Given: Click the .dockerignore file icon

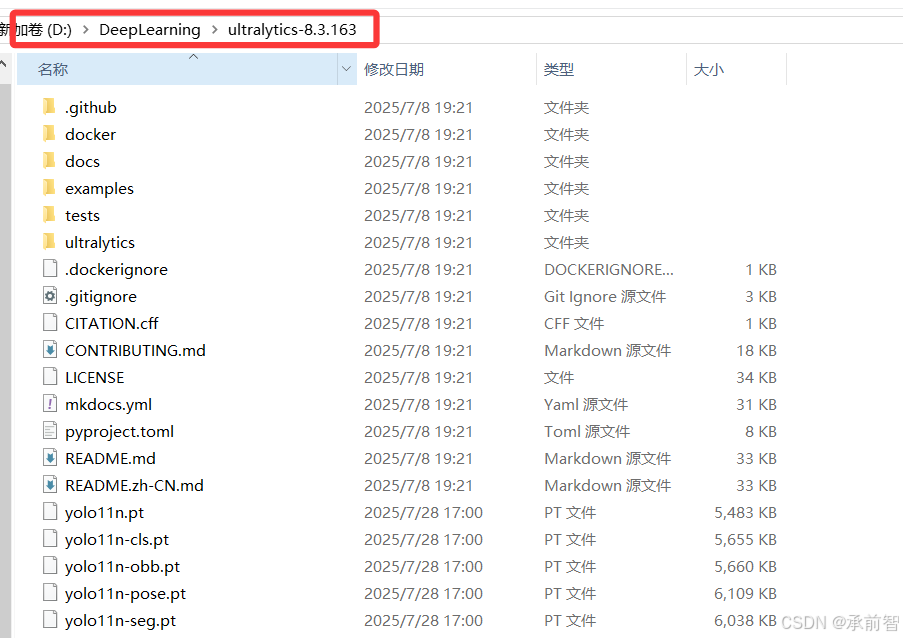Looking at the screenshot, I should point(50,269).
